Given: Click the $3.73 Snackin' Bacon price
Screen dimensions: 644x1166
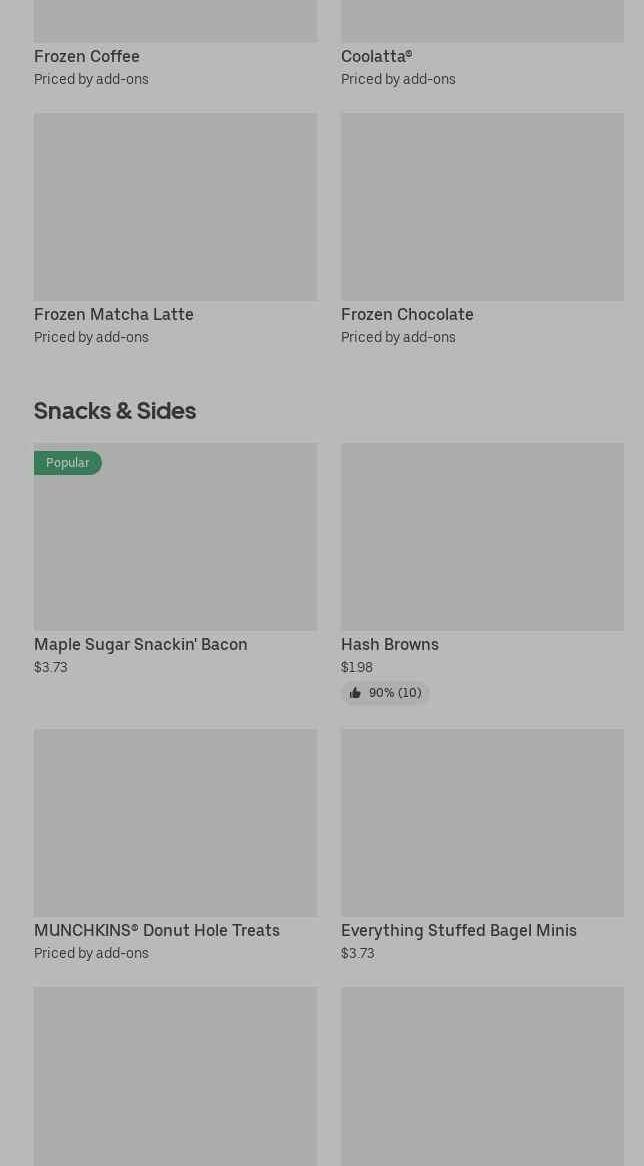Looking at the screenshot, I should pos(51,668).
